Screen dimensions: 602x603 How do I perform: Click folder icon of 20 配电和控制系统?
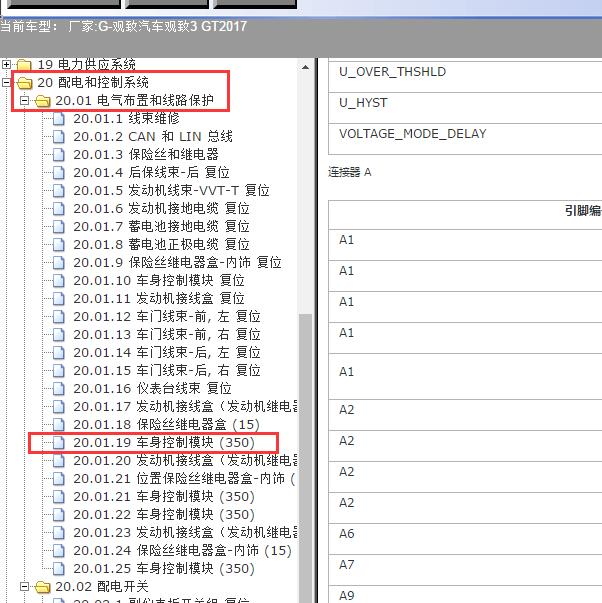(24, 82)
